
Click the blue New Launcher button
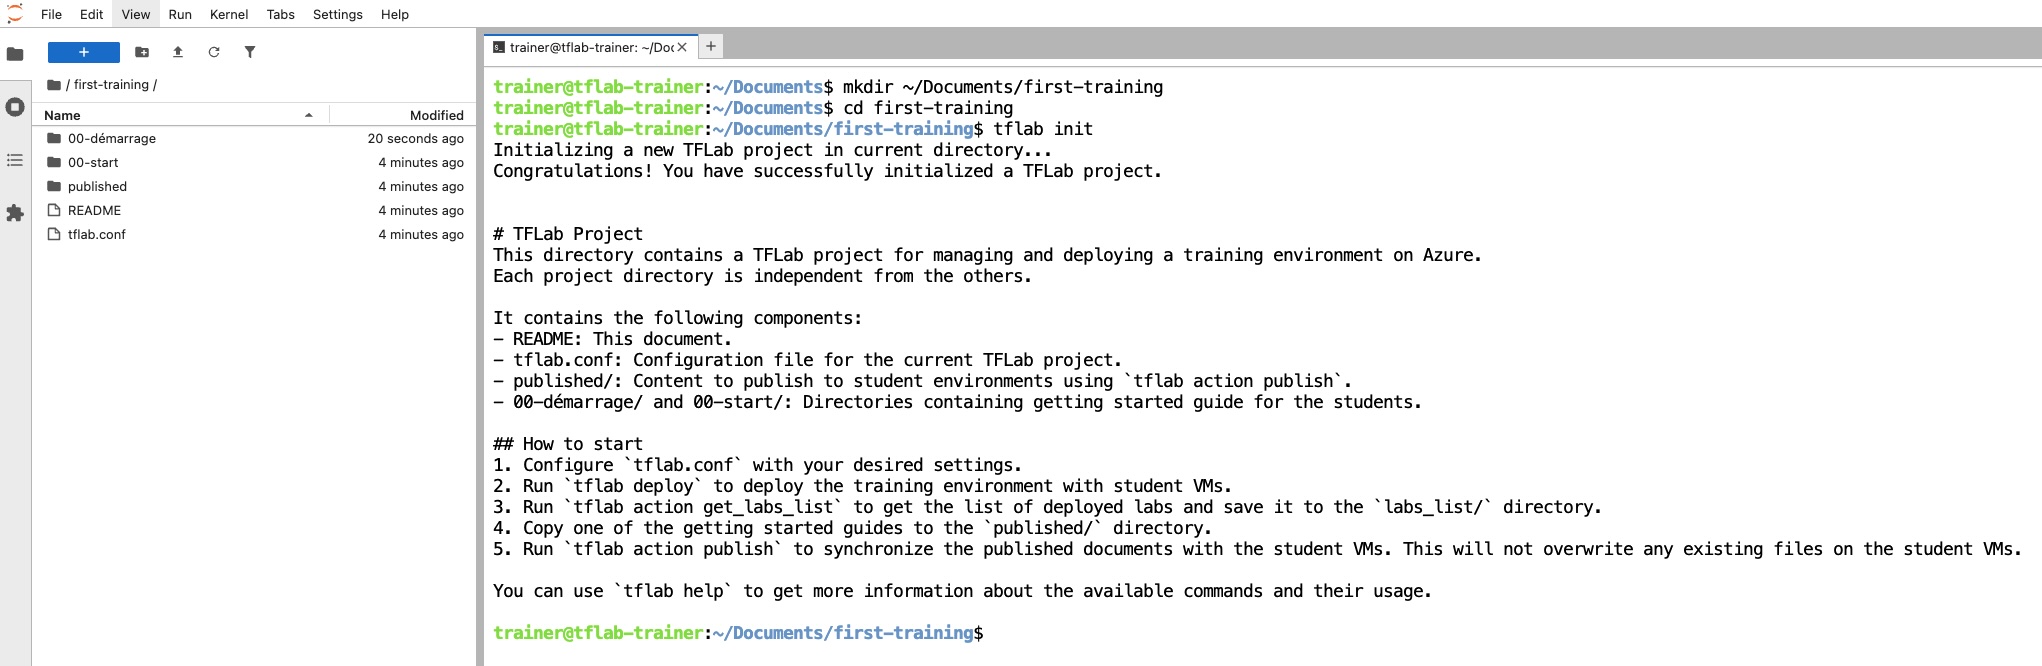pos(84,52)
